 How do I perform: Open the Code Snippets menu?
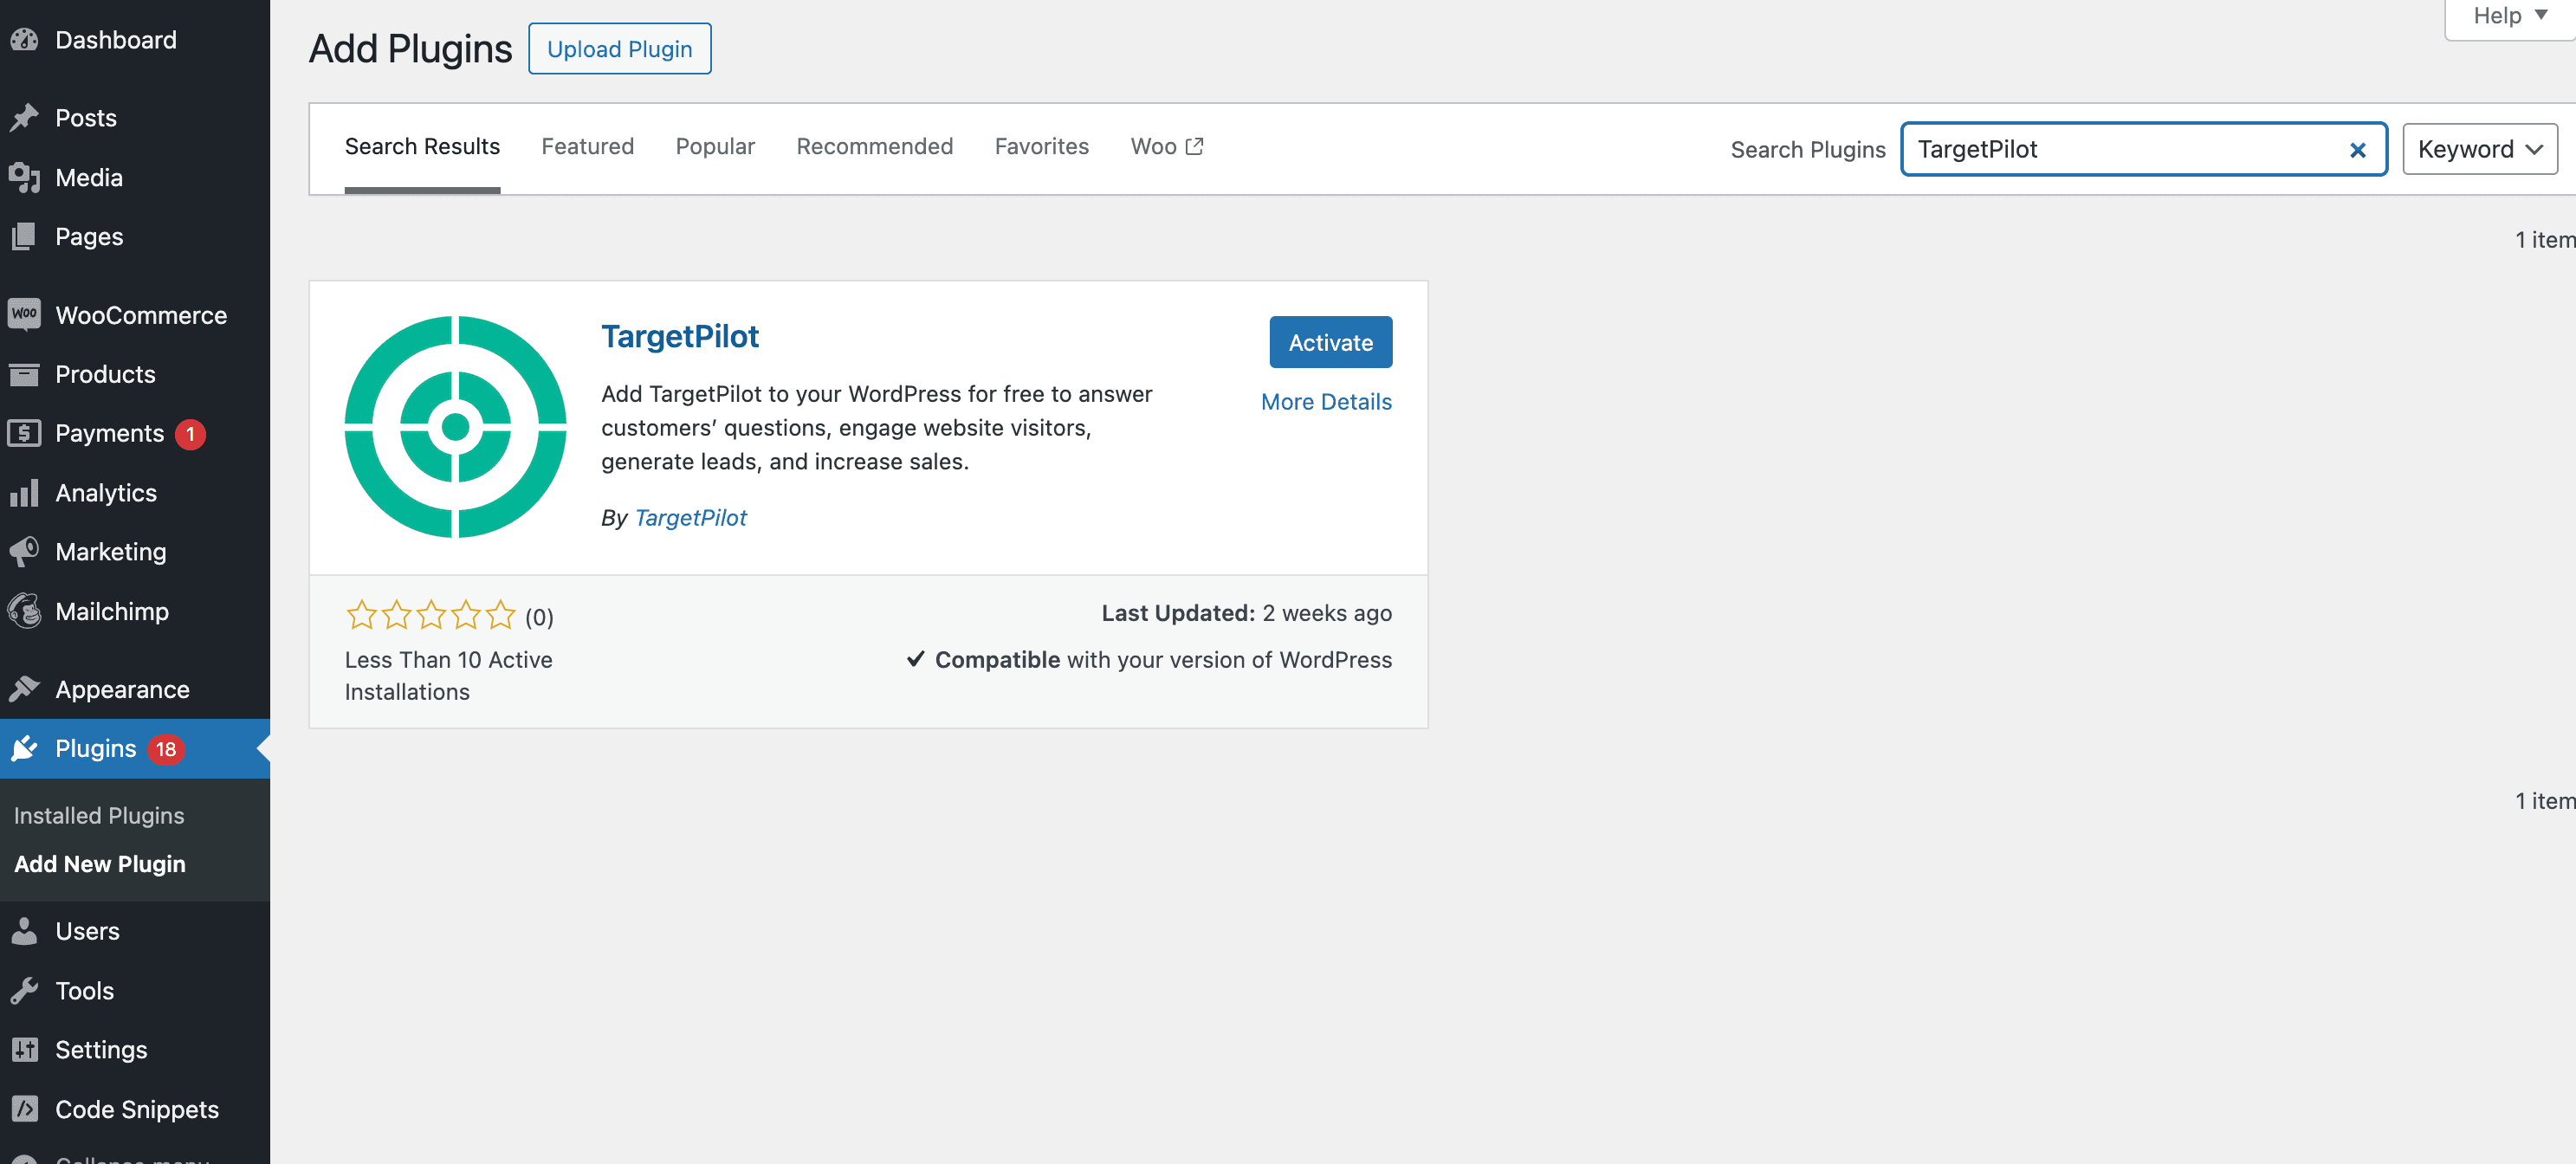135,1109
